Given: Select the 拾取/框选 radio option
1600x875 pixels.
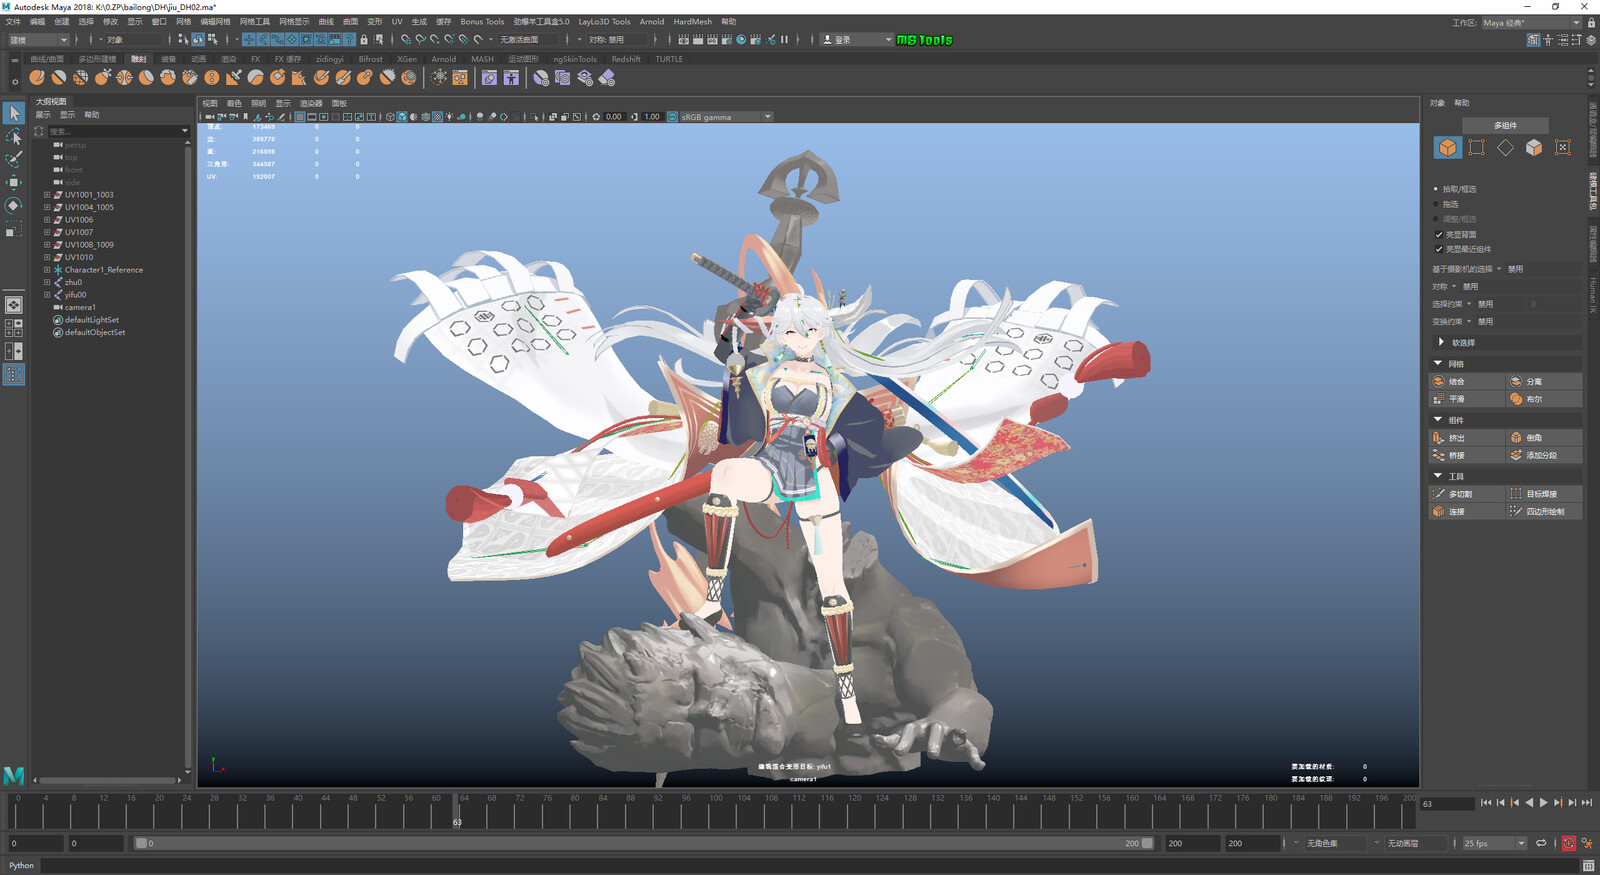Looking at the screenshot, I should tap(1436, 189).
